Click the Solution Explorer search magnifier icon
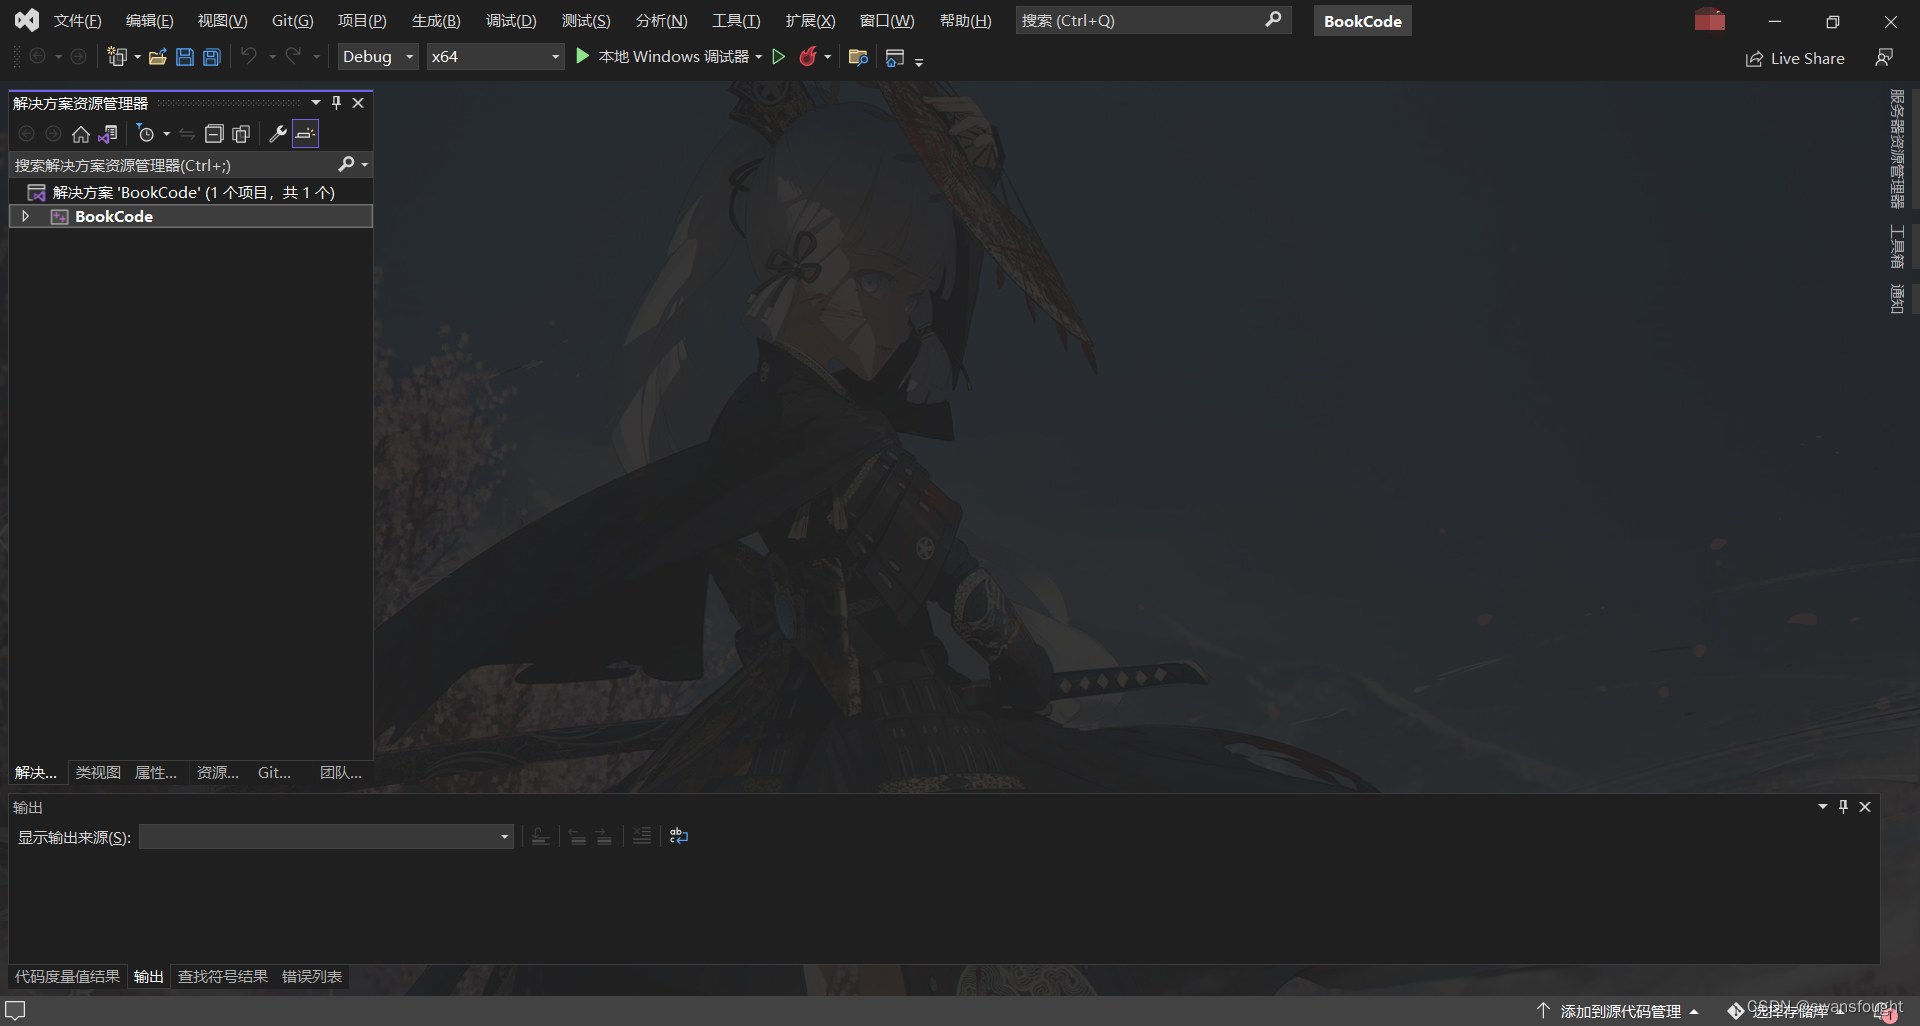Image resolution: width=1920 pixels, height=1026 pixels. click(346, 164)
